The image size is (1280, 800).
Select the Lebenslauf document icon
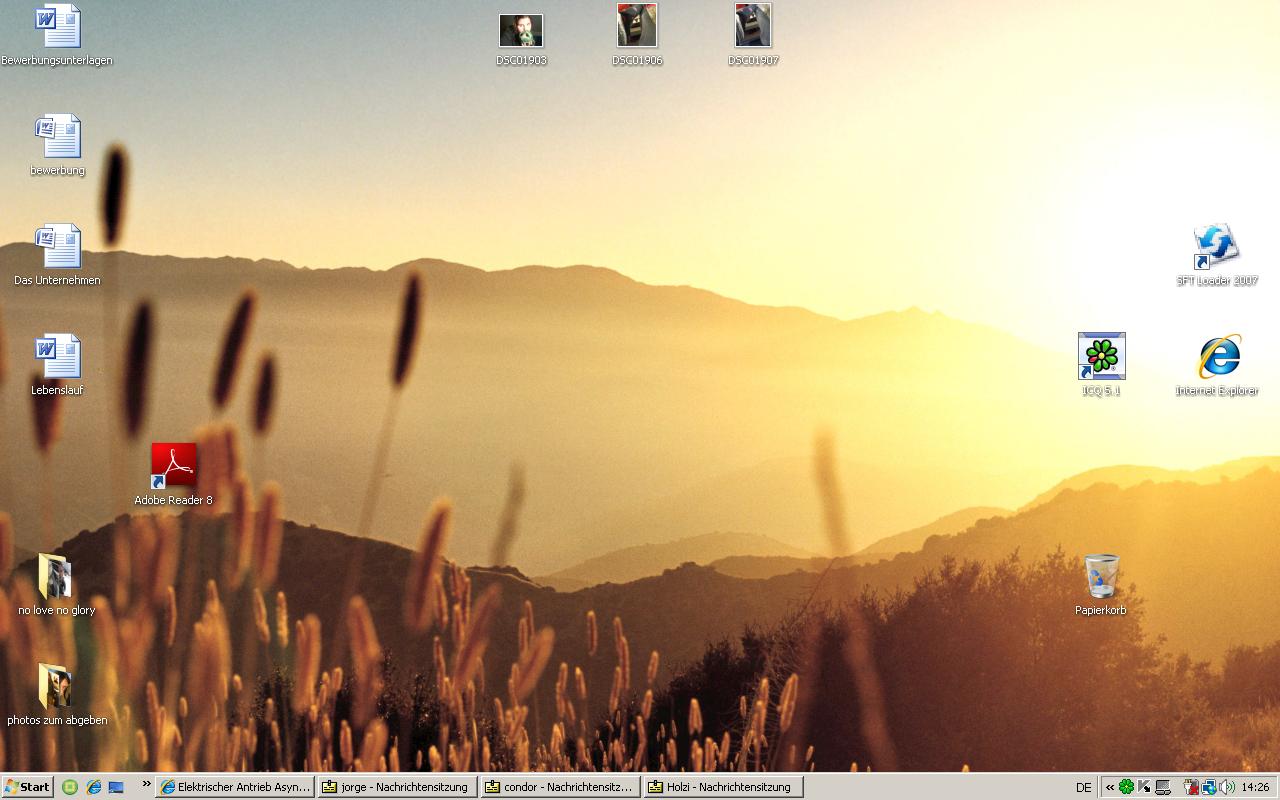[57, 357]
